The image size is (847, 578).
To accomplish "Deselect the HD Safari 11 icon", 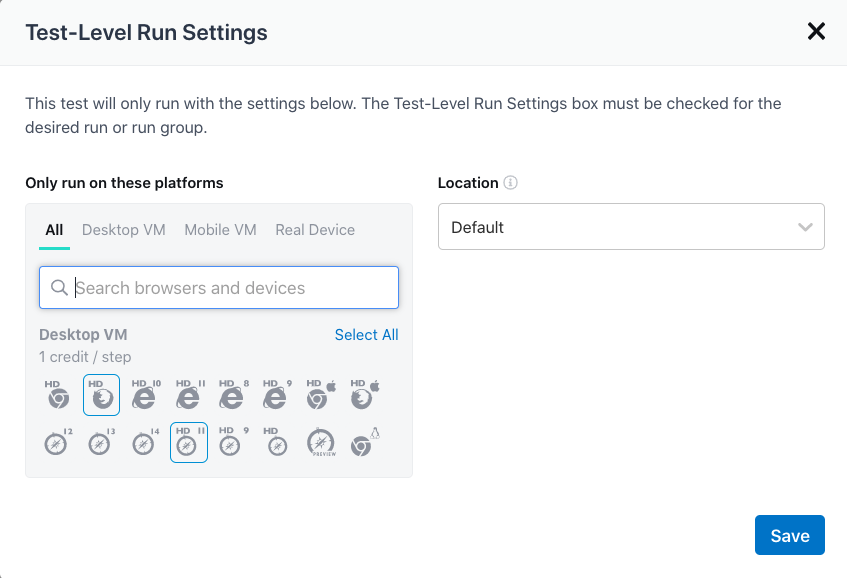I will 189,442.
